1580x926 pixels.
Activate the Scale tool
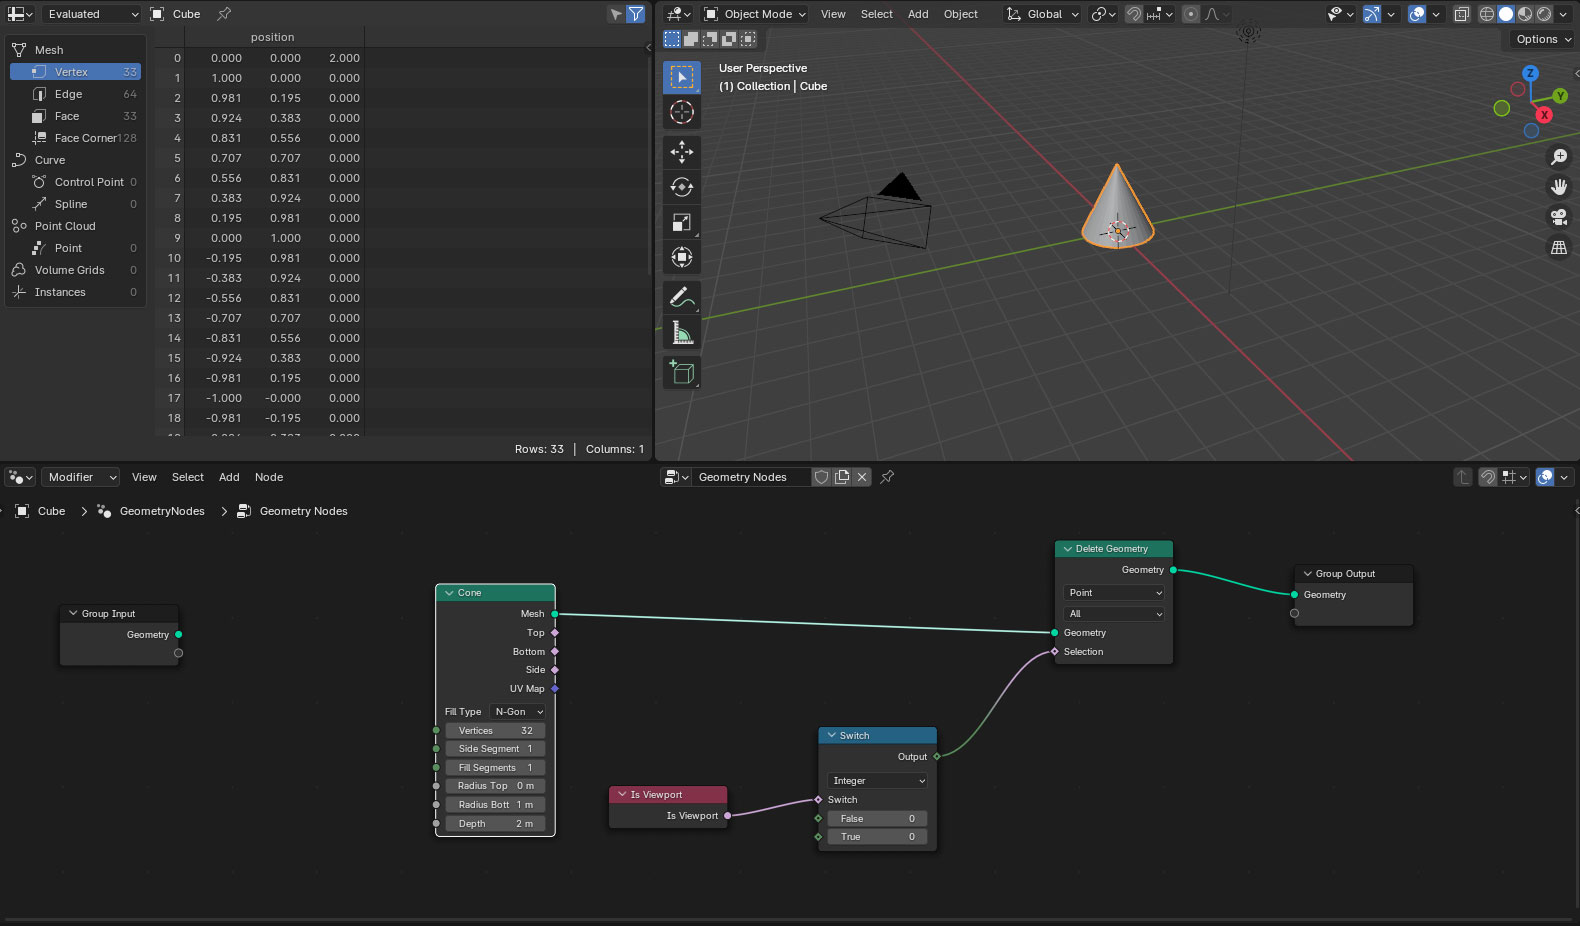(x=682, y=222)
